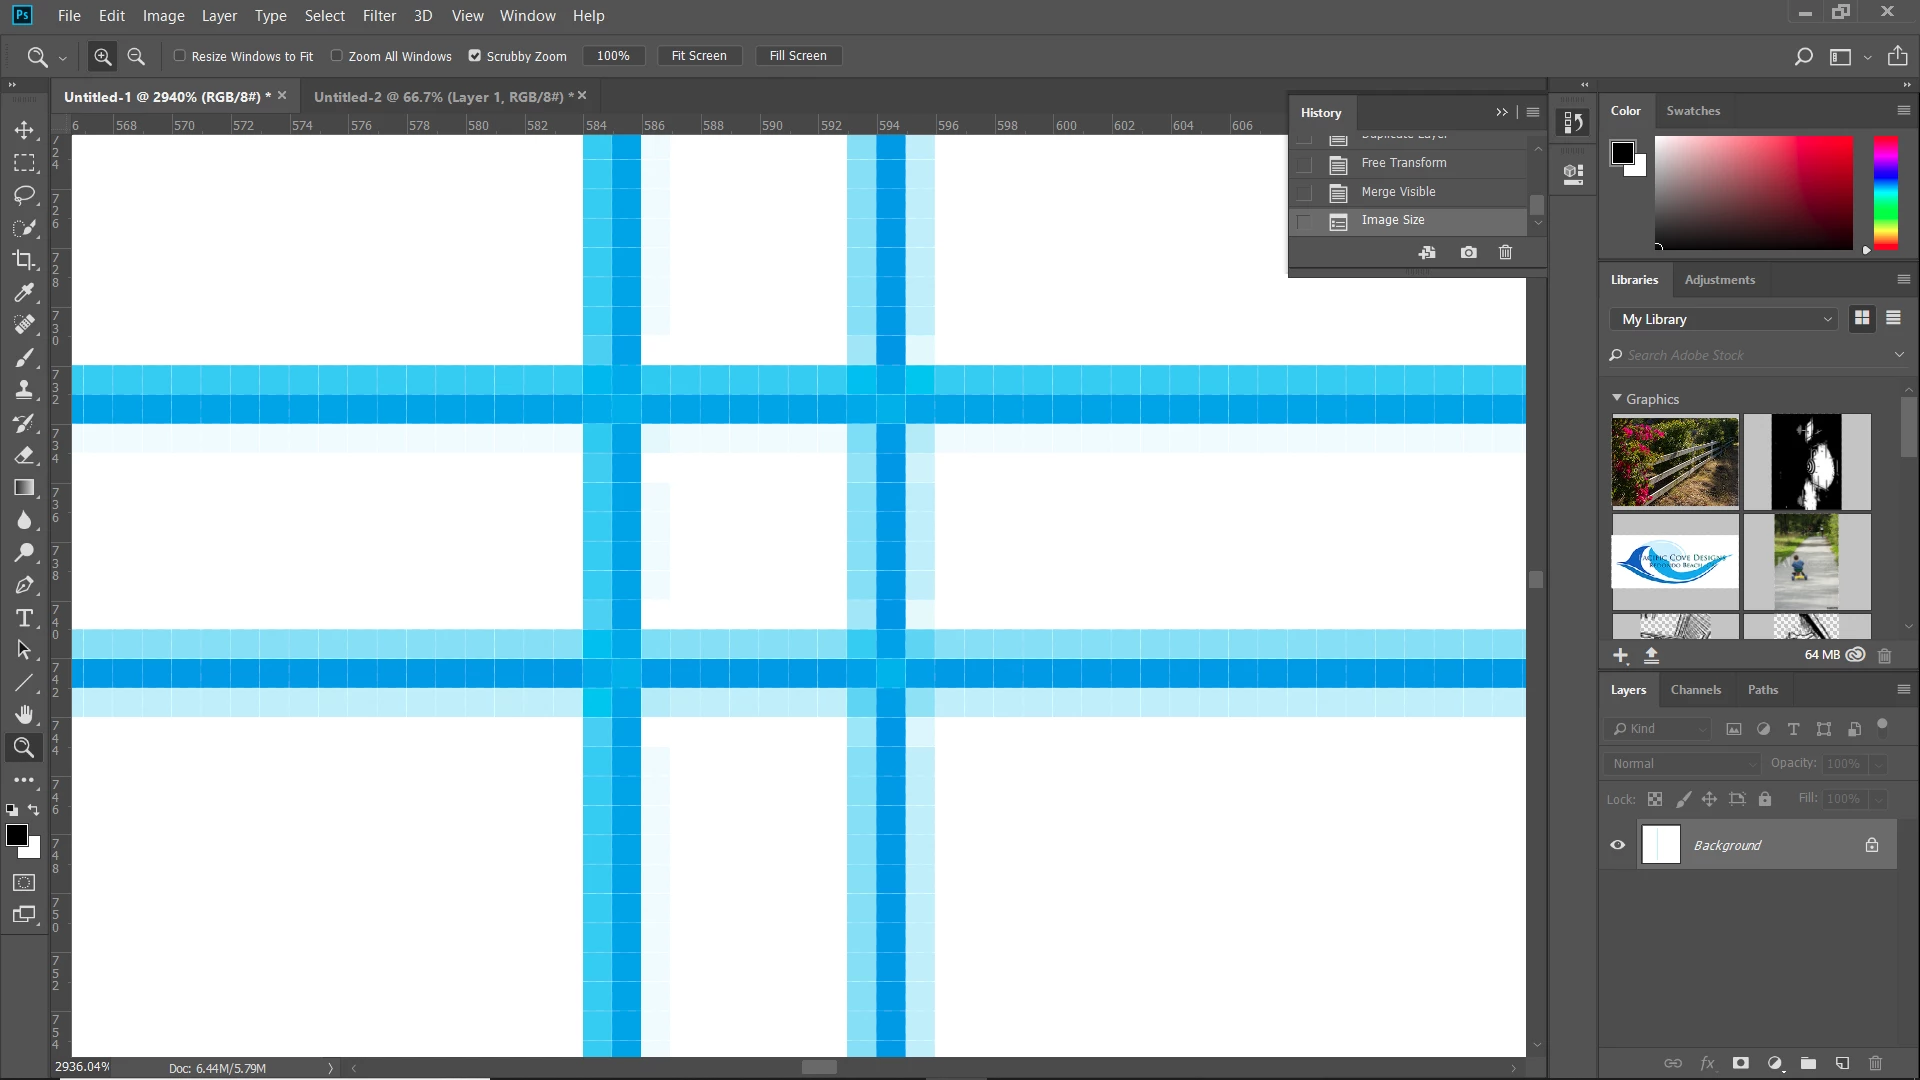Select the Horizontal Type tool

(x=24, y=618)
